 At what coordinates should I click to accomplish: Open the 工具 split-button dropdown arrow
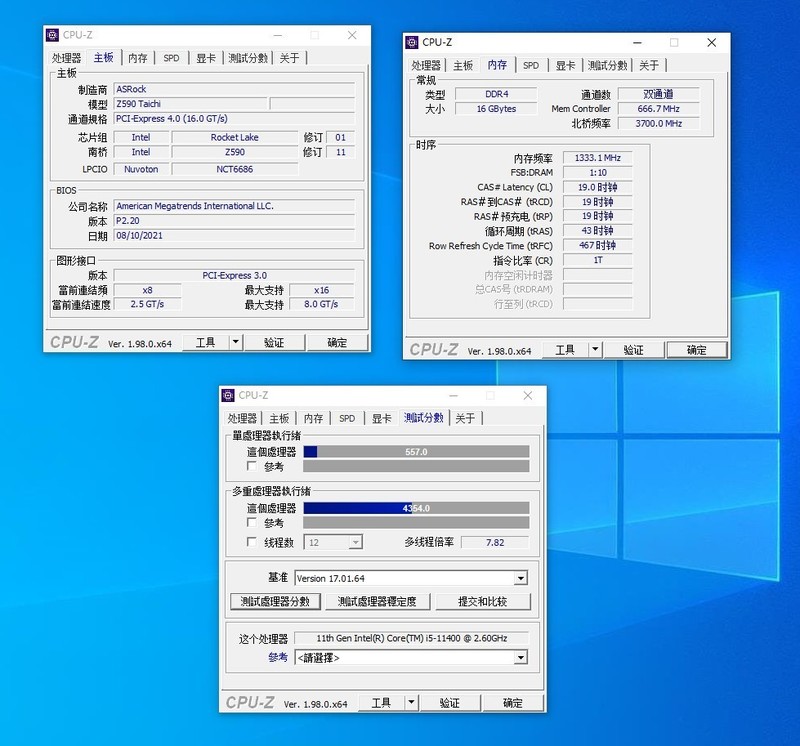pos(411,702)
